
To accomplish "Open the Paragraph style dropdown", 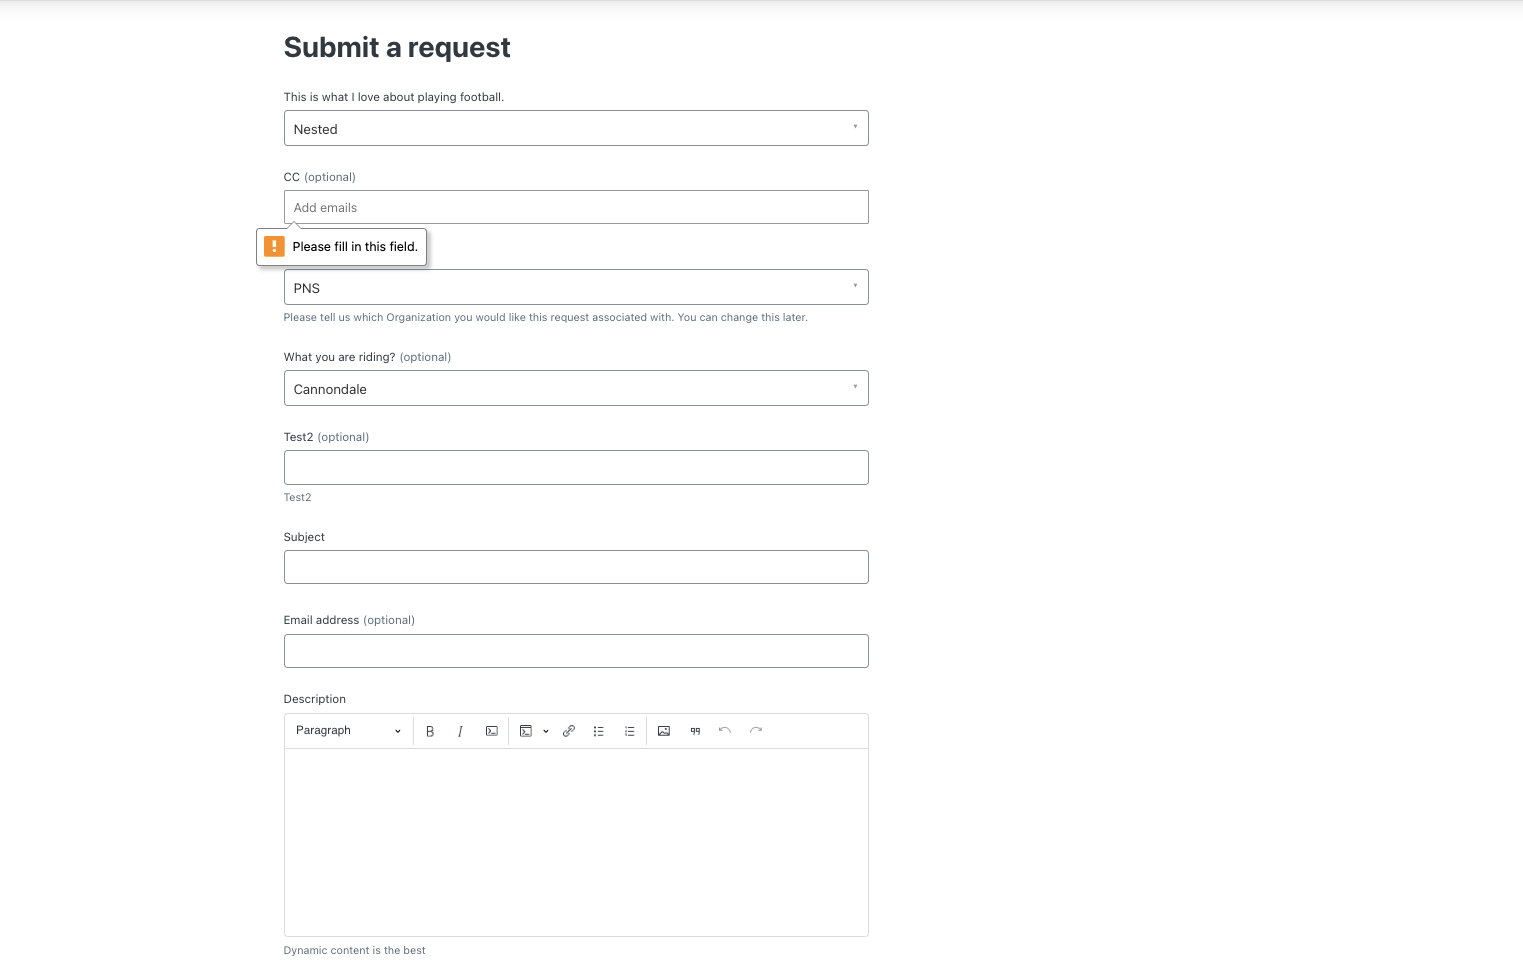I will coord(348,731).
